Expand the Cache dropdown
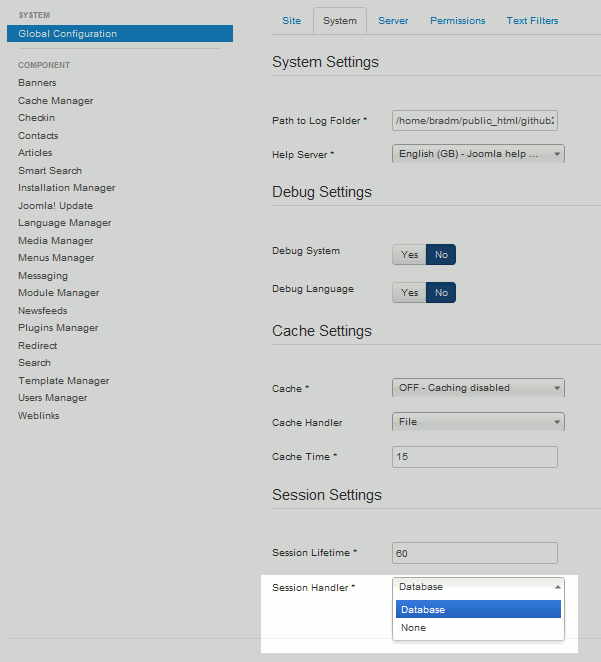 (478, 388)
